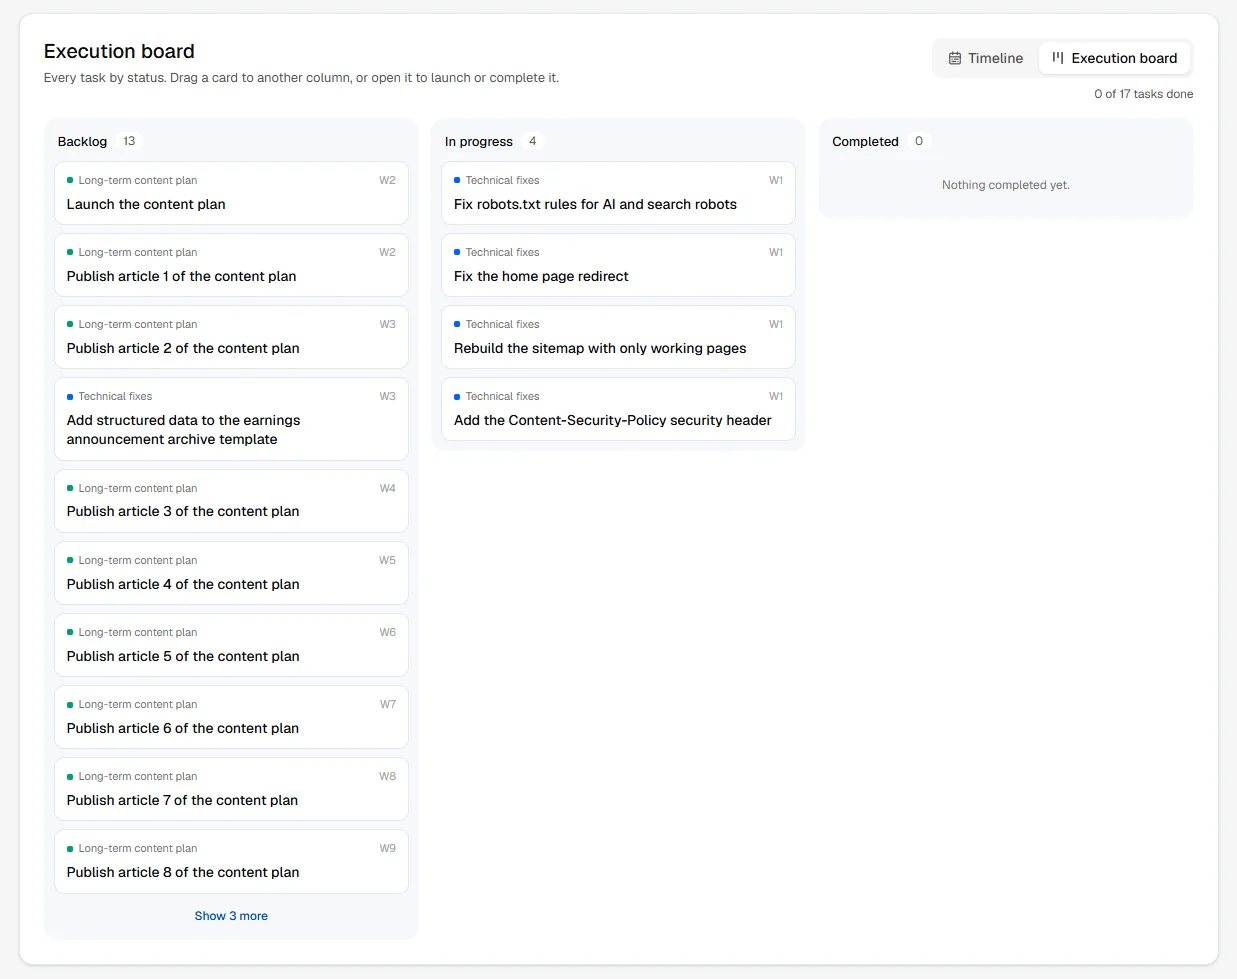Image resolution: width=1237 pixels, height=979 pixels.
Task: Click the Completed count badge showing 0
Action: [x=919, y=141]
